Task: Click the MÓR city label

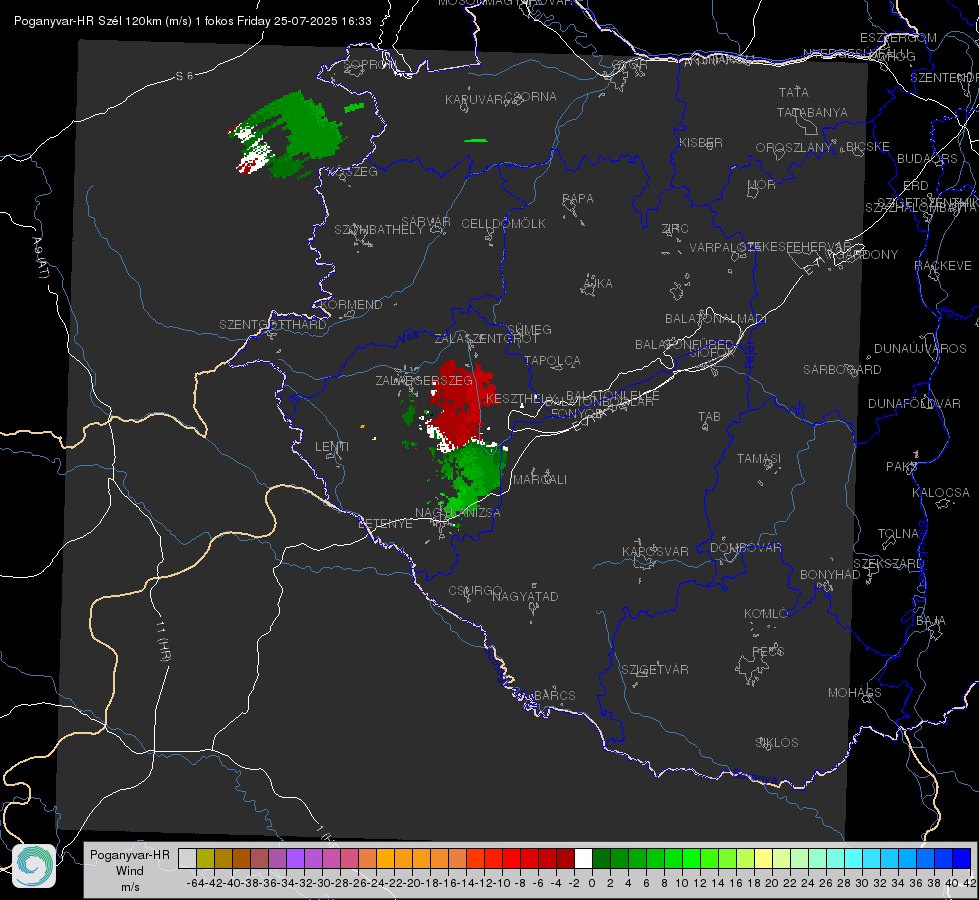Action: [x=762, y=184]
